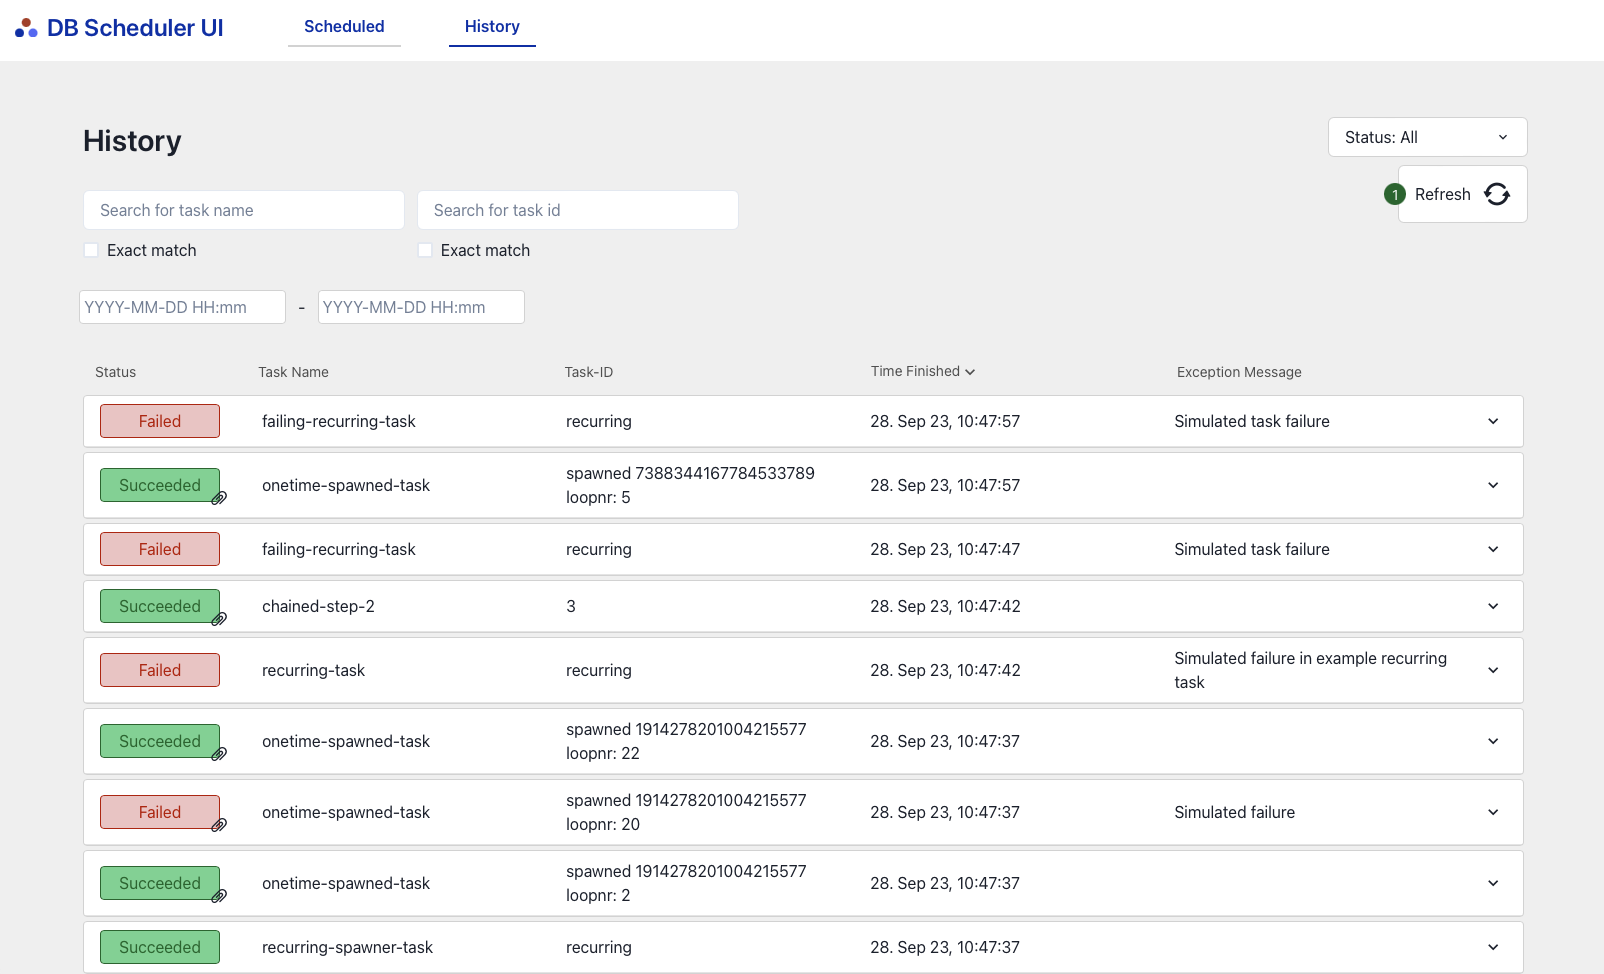The height and width of the screenshot is (974, 1604).
Task: Click the Task-ID column header
Action: click(x=589, y=372)
